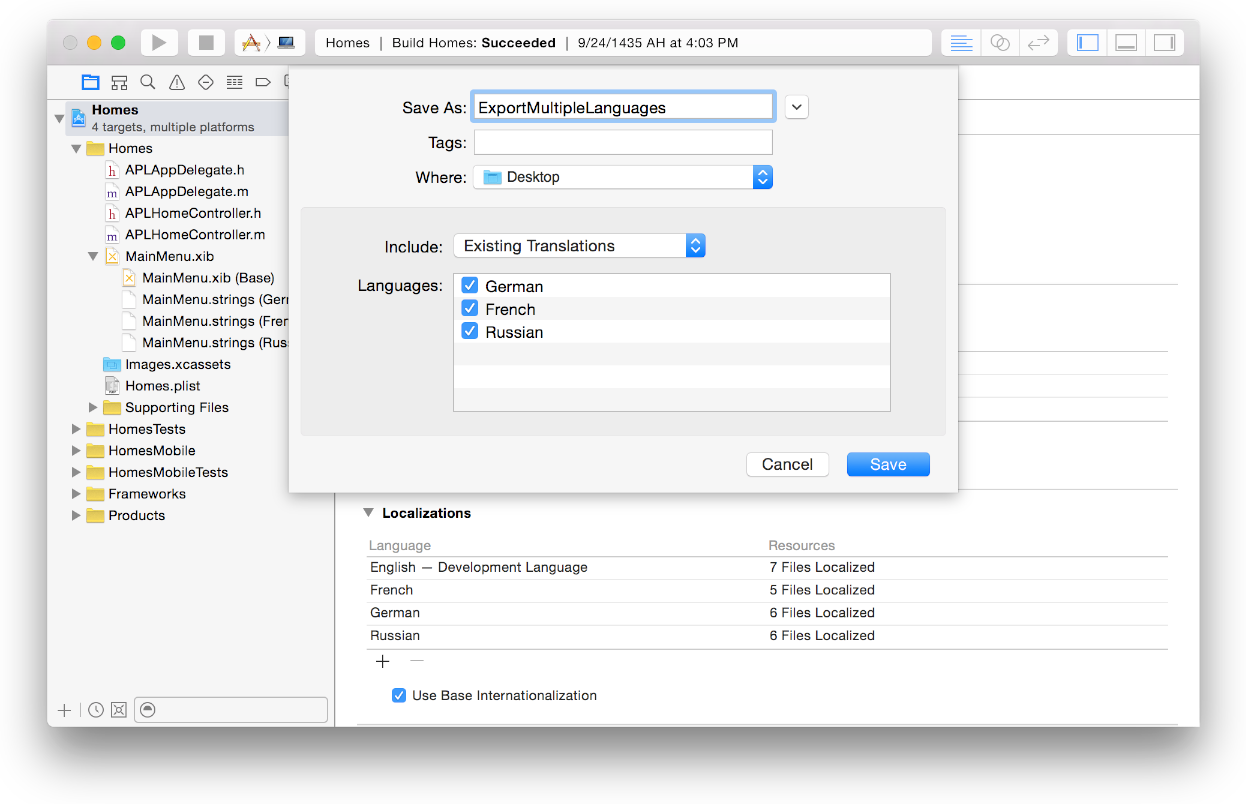Click the Save button
1246x804 pixels.
point(888,464)
